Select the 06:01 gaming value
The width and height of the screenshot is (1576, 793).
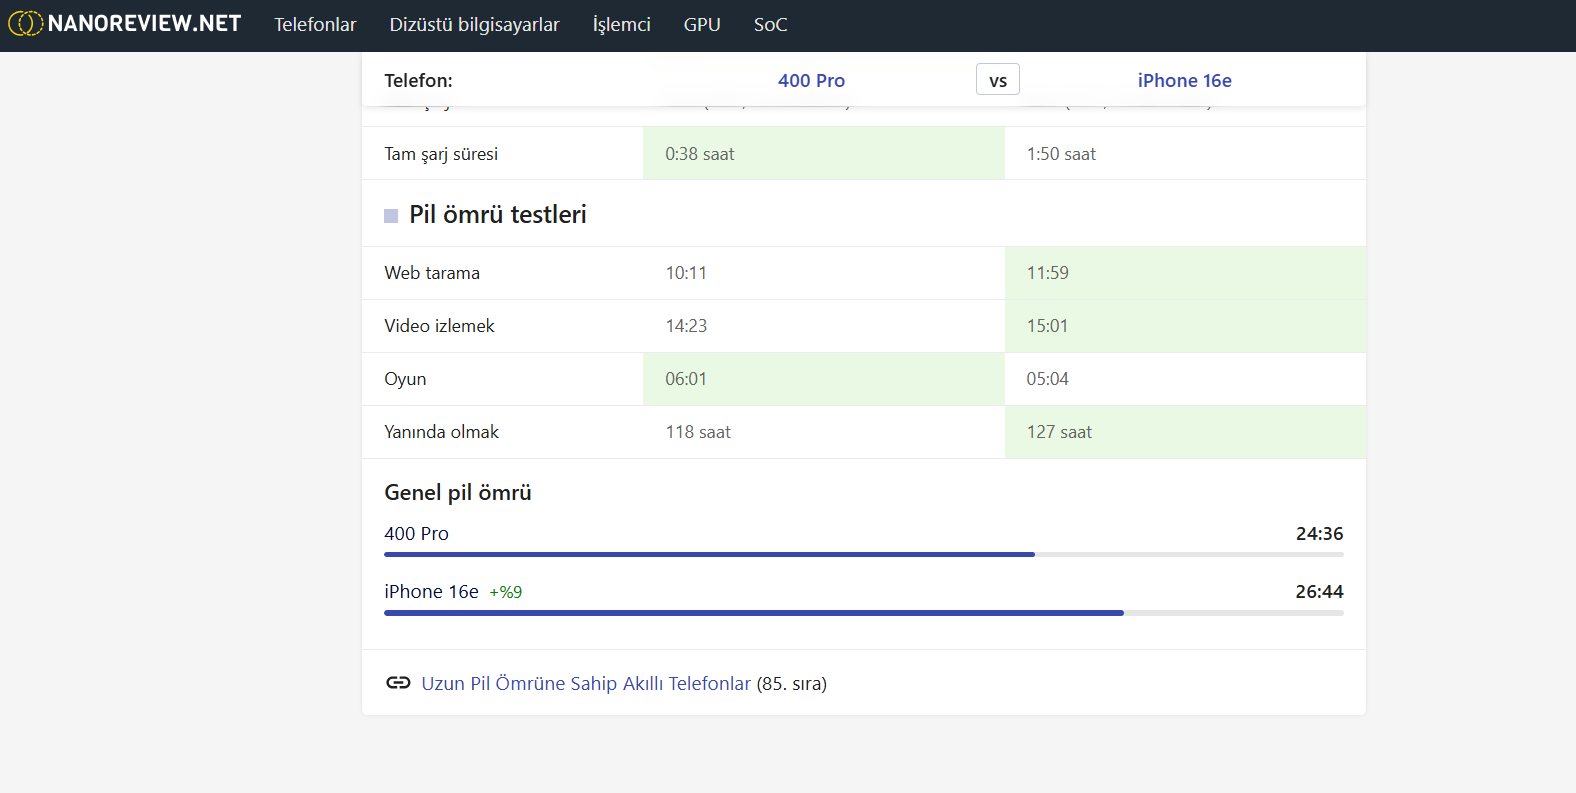[686, 379]
